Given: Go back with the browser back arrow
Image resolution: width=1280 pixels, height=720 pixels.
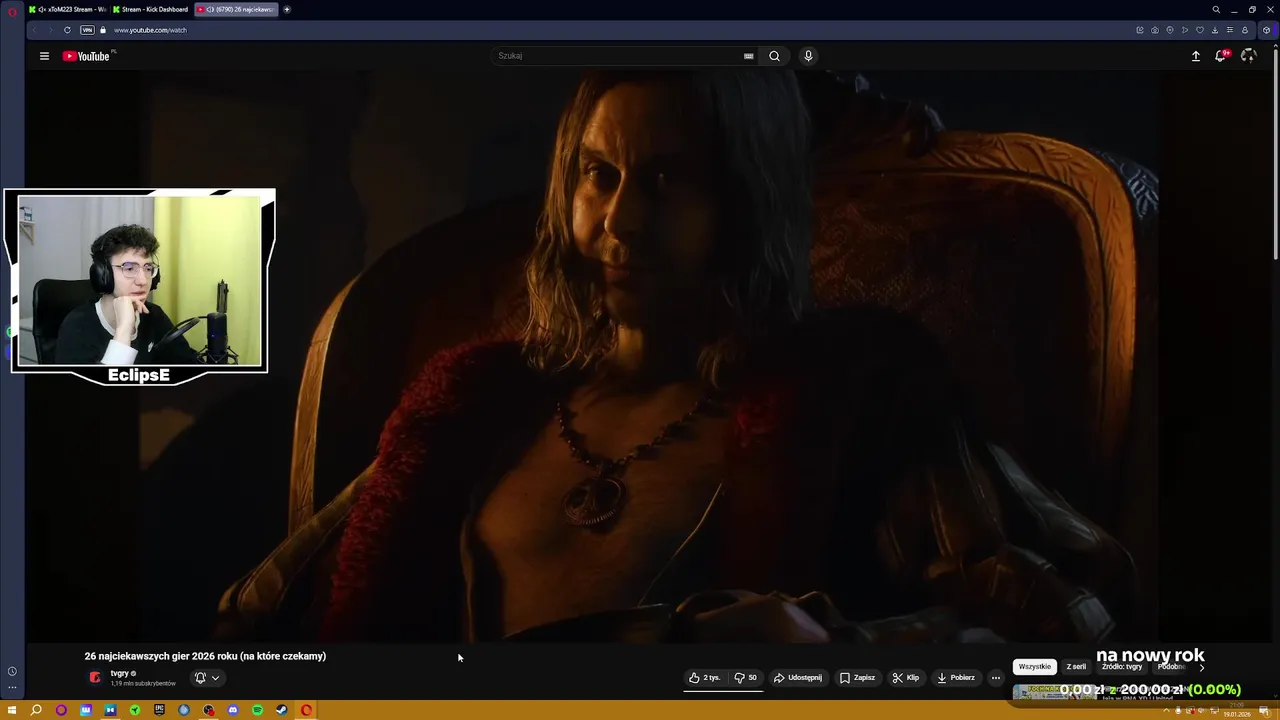Looking at the screenshot, I should pos(35,30).
